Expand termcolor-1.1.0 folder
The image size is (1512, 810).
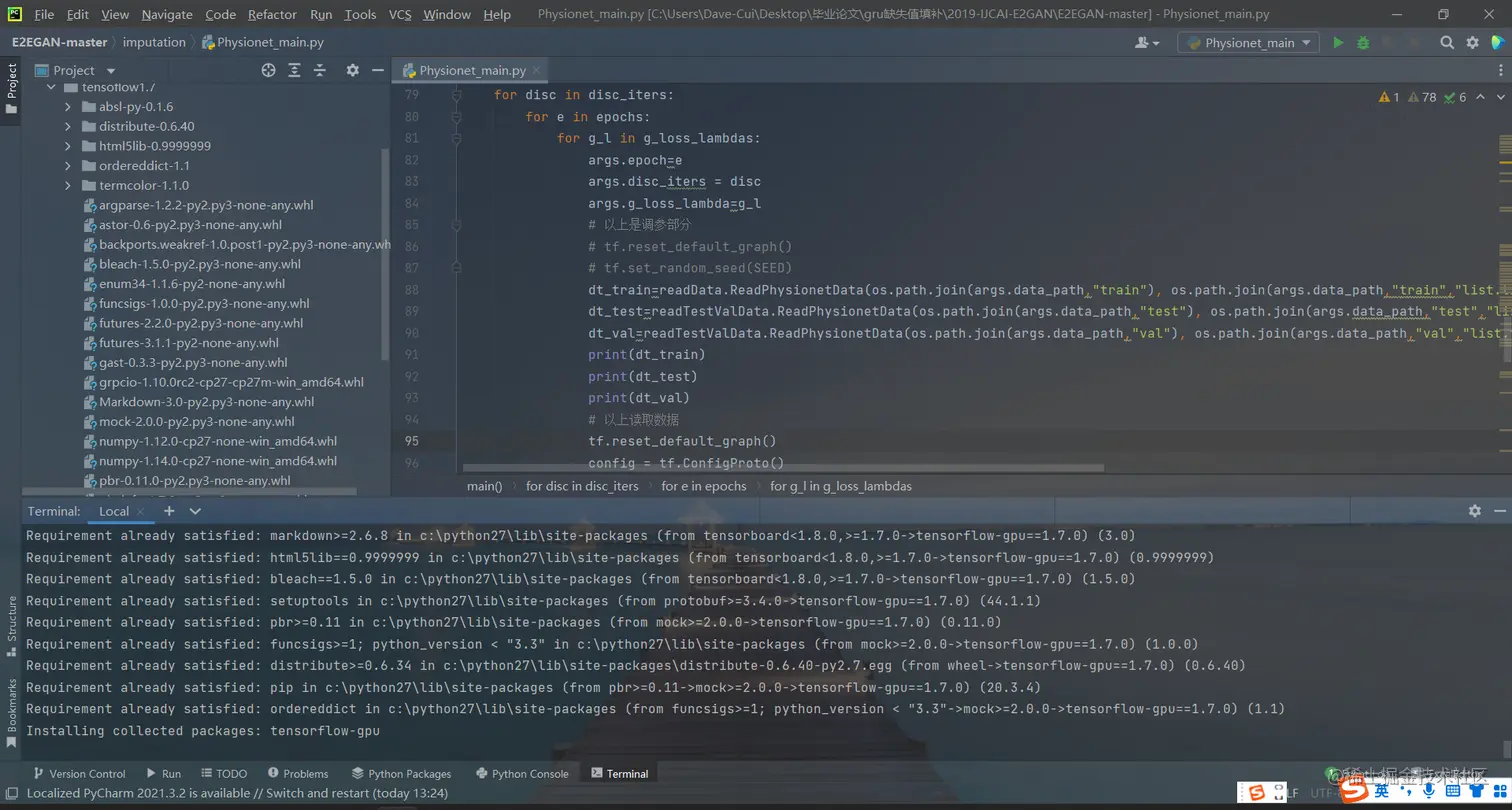click(x=68, y=186)
